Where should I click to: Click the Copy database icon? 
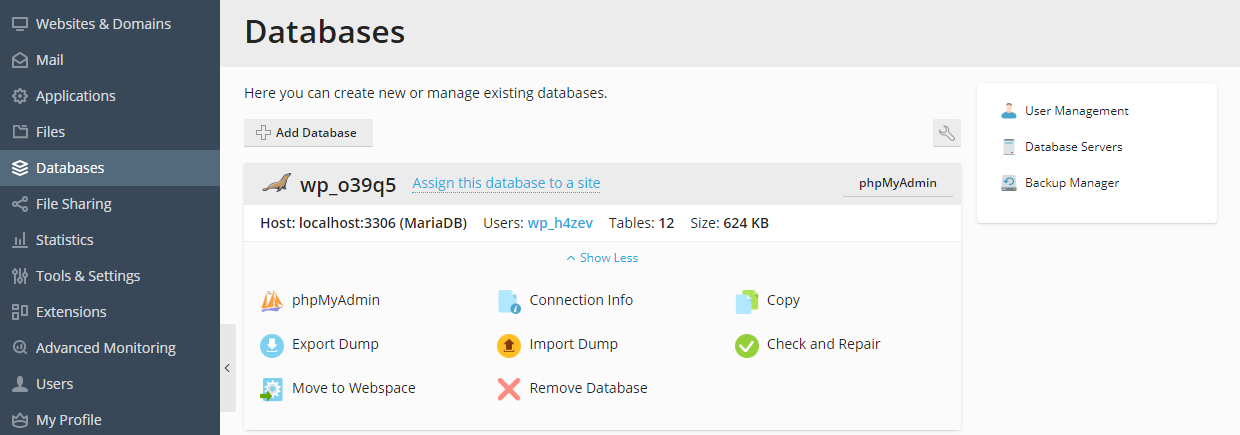(746, 301)
